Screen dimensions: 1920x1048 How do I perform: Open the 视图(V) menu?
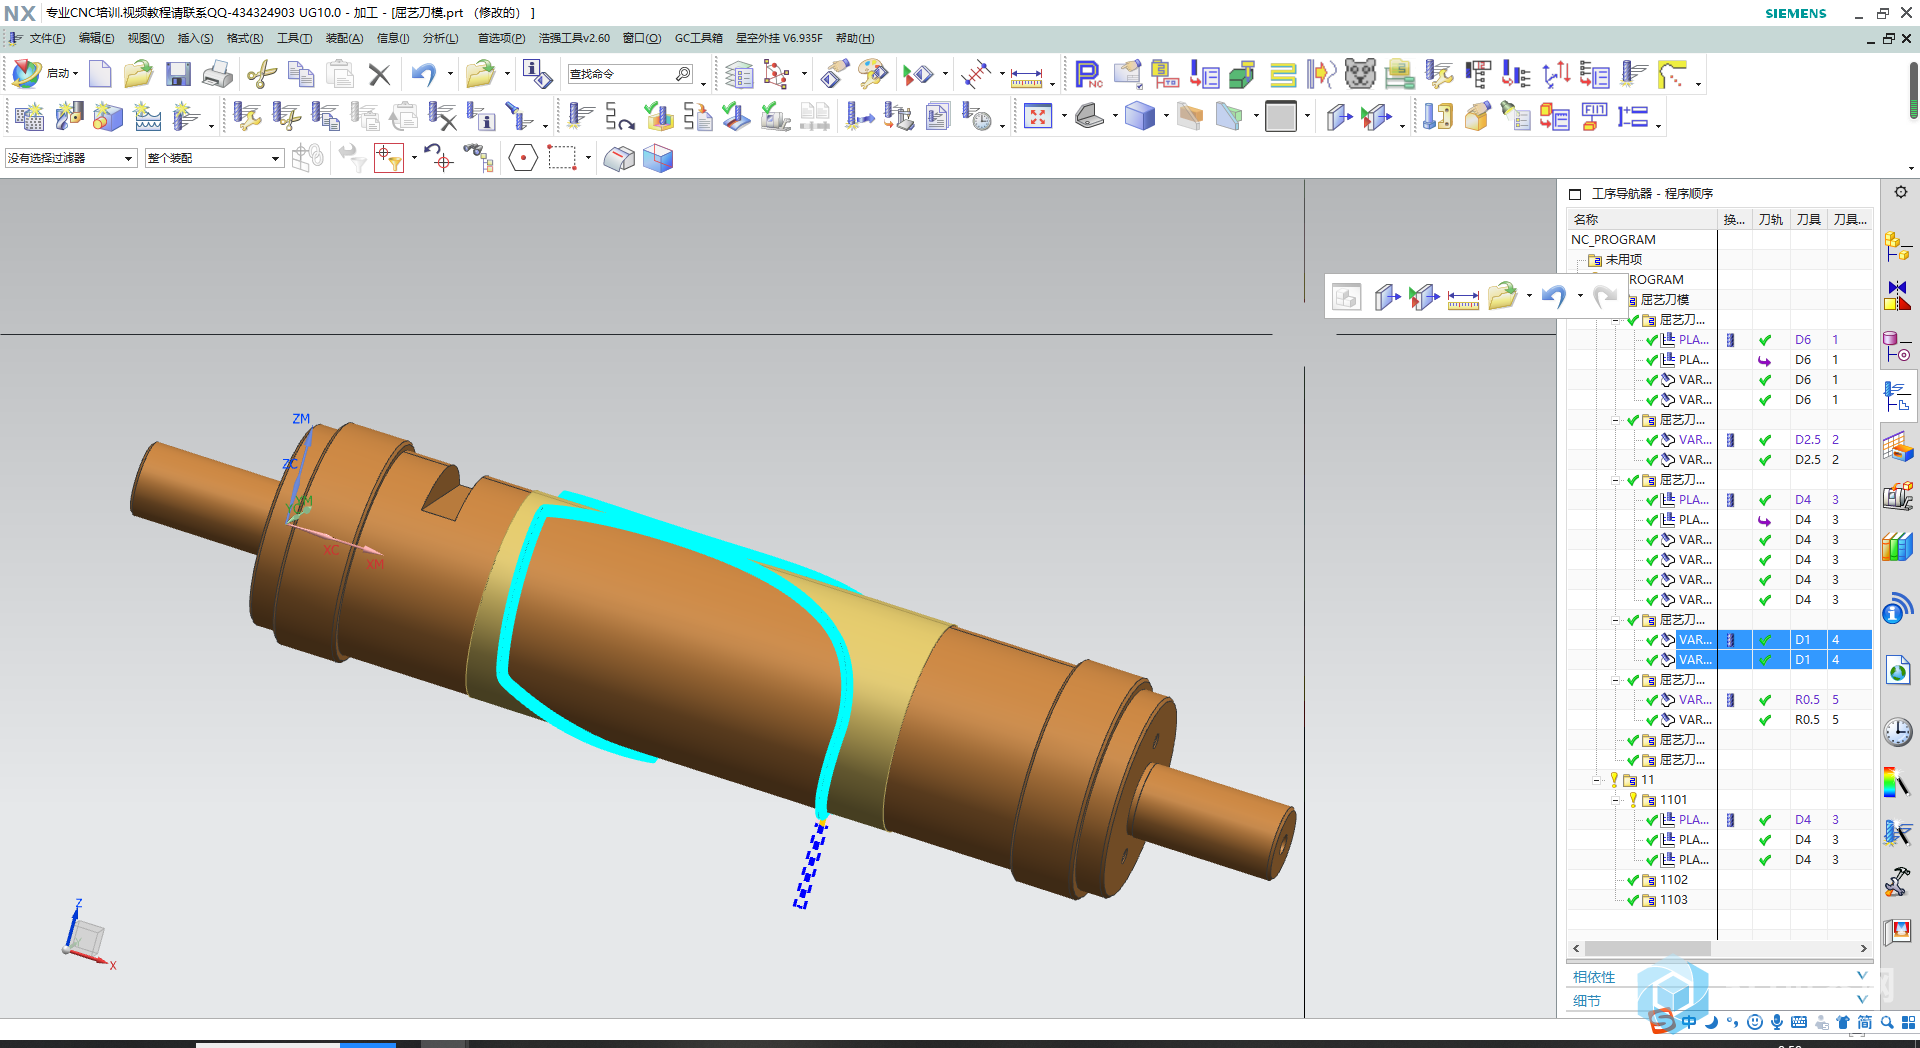pyautogui.click(x=146, y=38)
